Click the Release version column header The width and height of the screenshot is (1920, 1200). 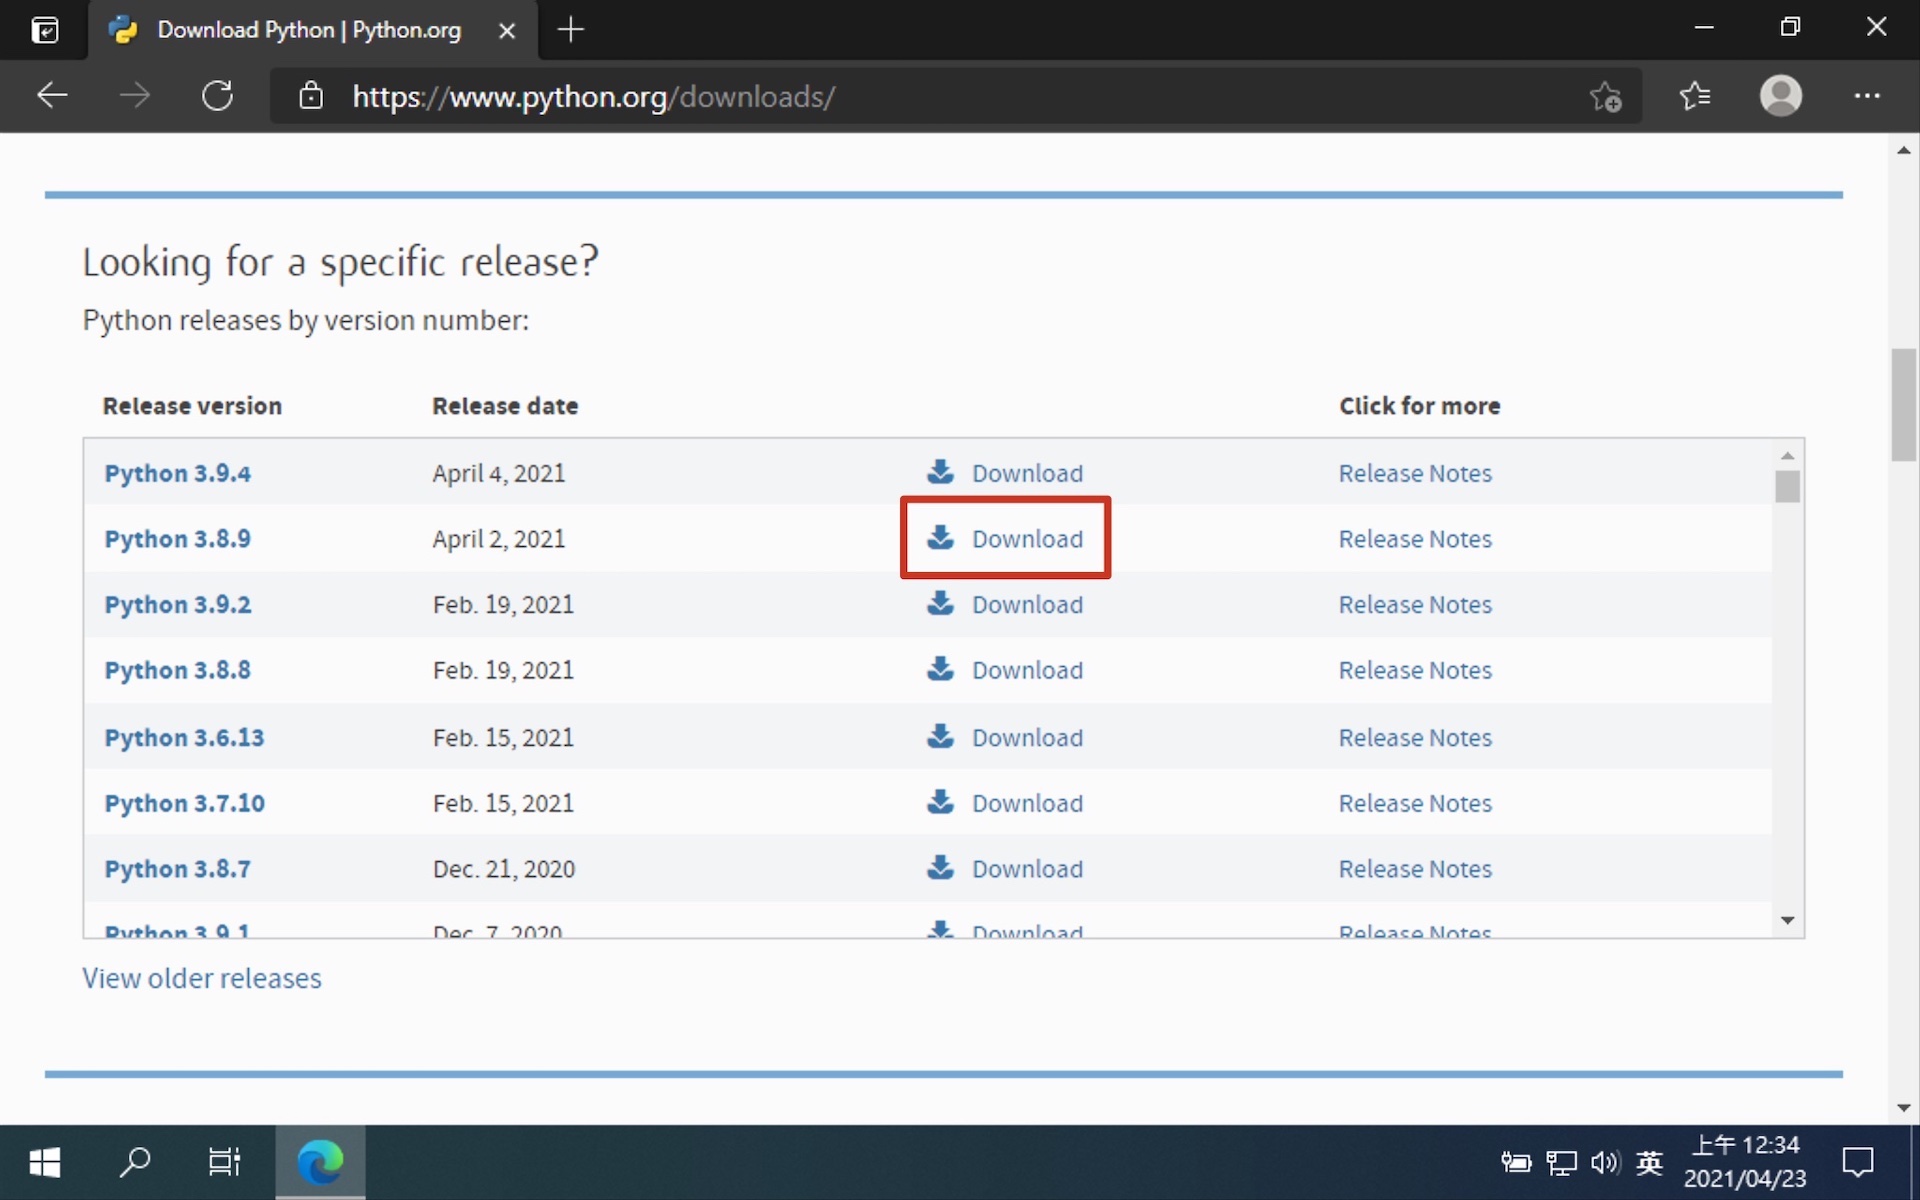click(192, 406)
